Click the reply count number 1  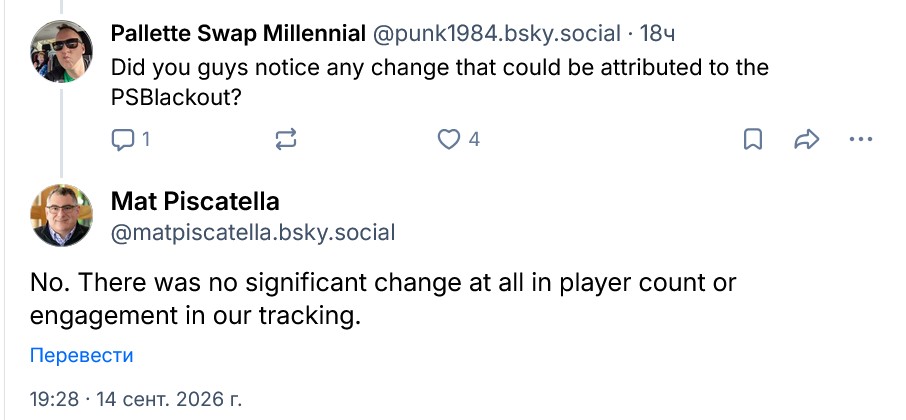tap(146, 140)
